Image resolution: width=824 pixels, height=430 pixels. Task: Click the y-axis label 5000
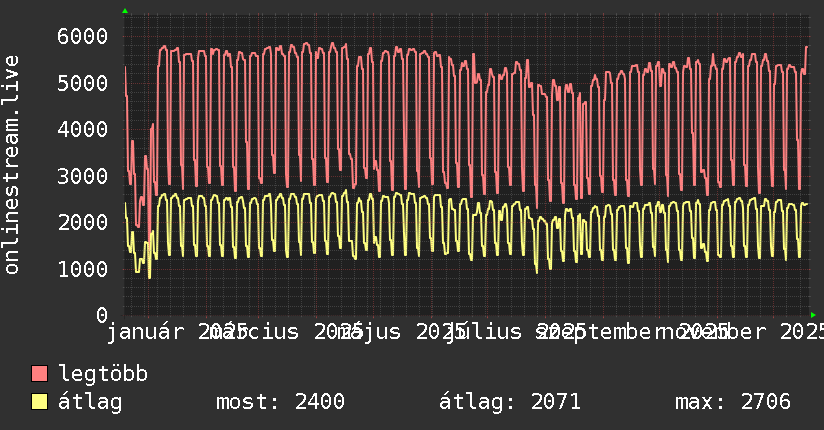tap(83, 83)
